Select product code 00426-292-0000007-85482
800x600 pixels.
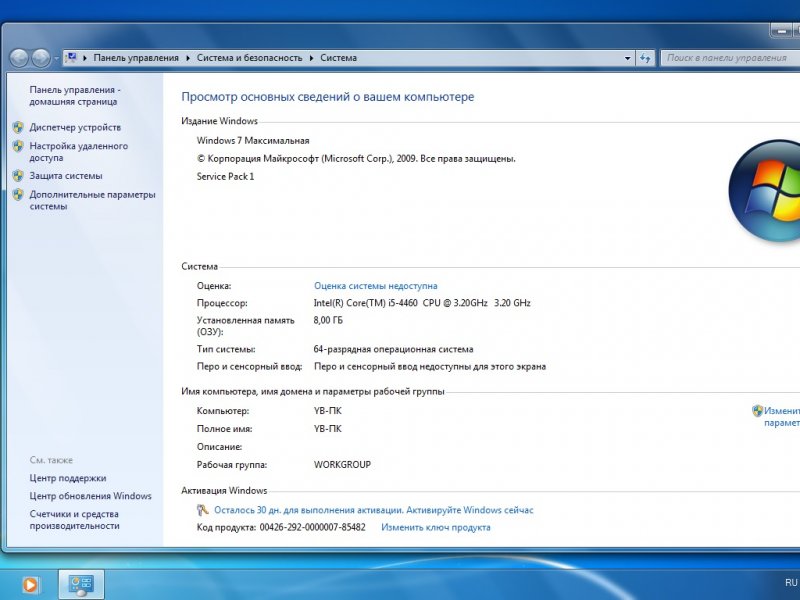(312, 528)
